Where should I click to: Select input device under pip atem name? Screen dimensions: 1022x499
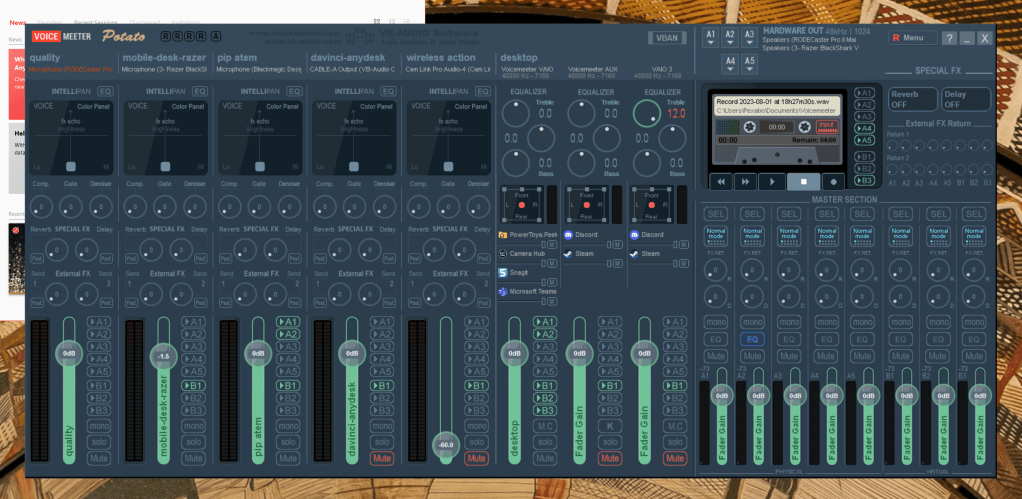coord(259,69)
